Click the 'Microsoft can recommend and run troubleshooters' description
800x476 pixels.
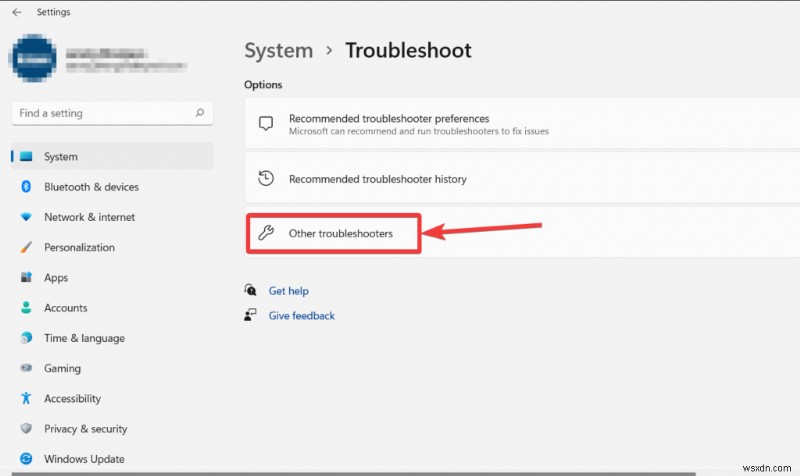point(419,131)
